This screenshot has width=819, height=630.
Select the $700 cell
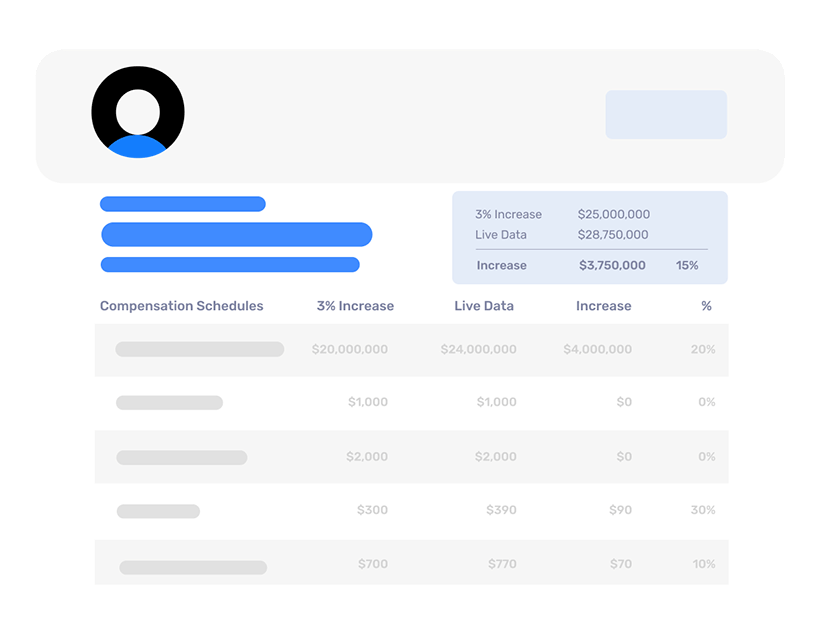(372, 564)
